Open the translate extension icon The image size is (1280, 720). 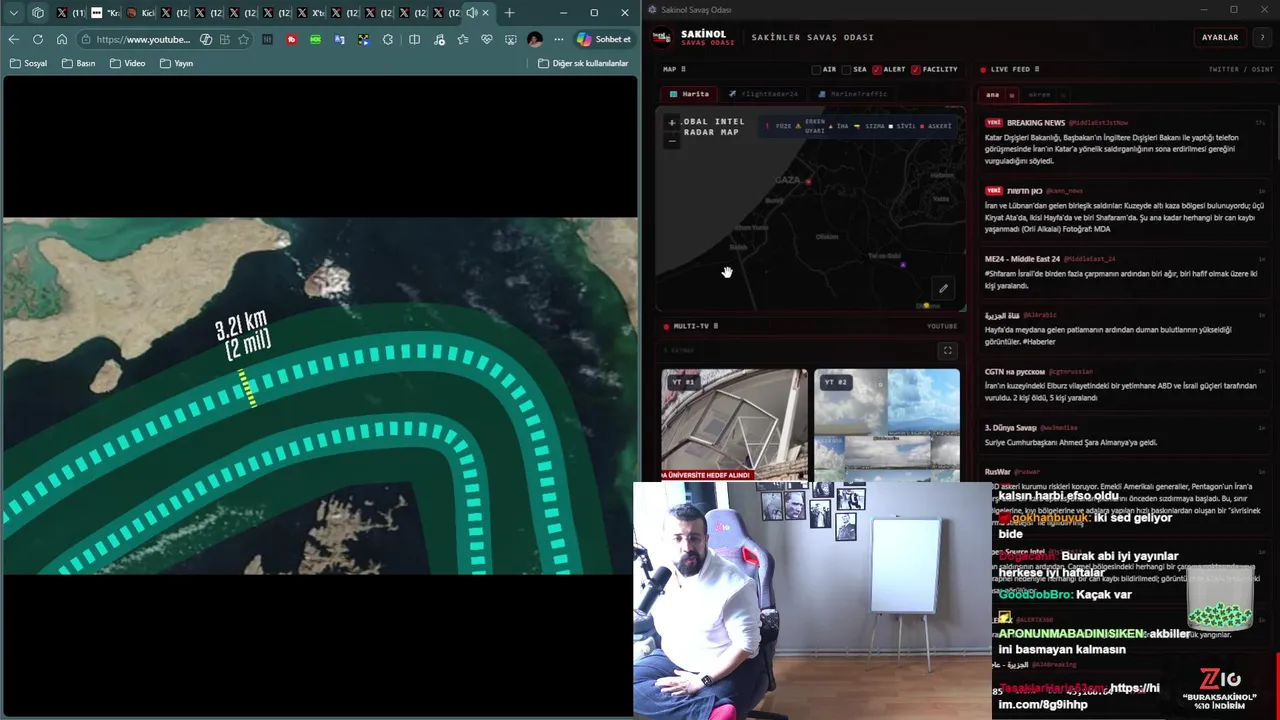(340, 39)
